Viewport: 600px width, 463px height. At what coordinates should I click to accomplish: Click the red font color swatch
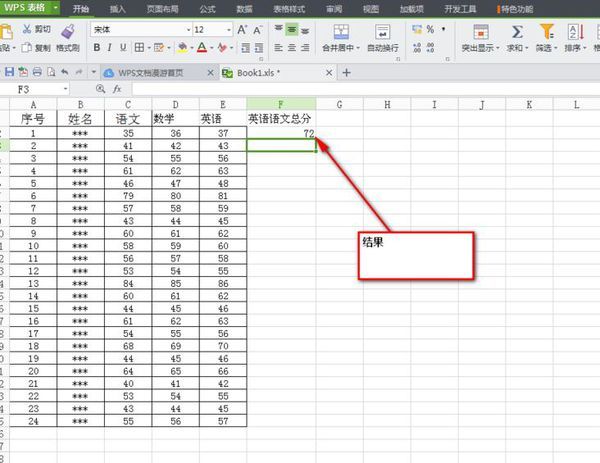[x=201, y=47]
